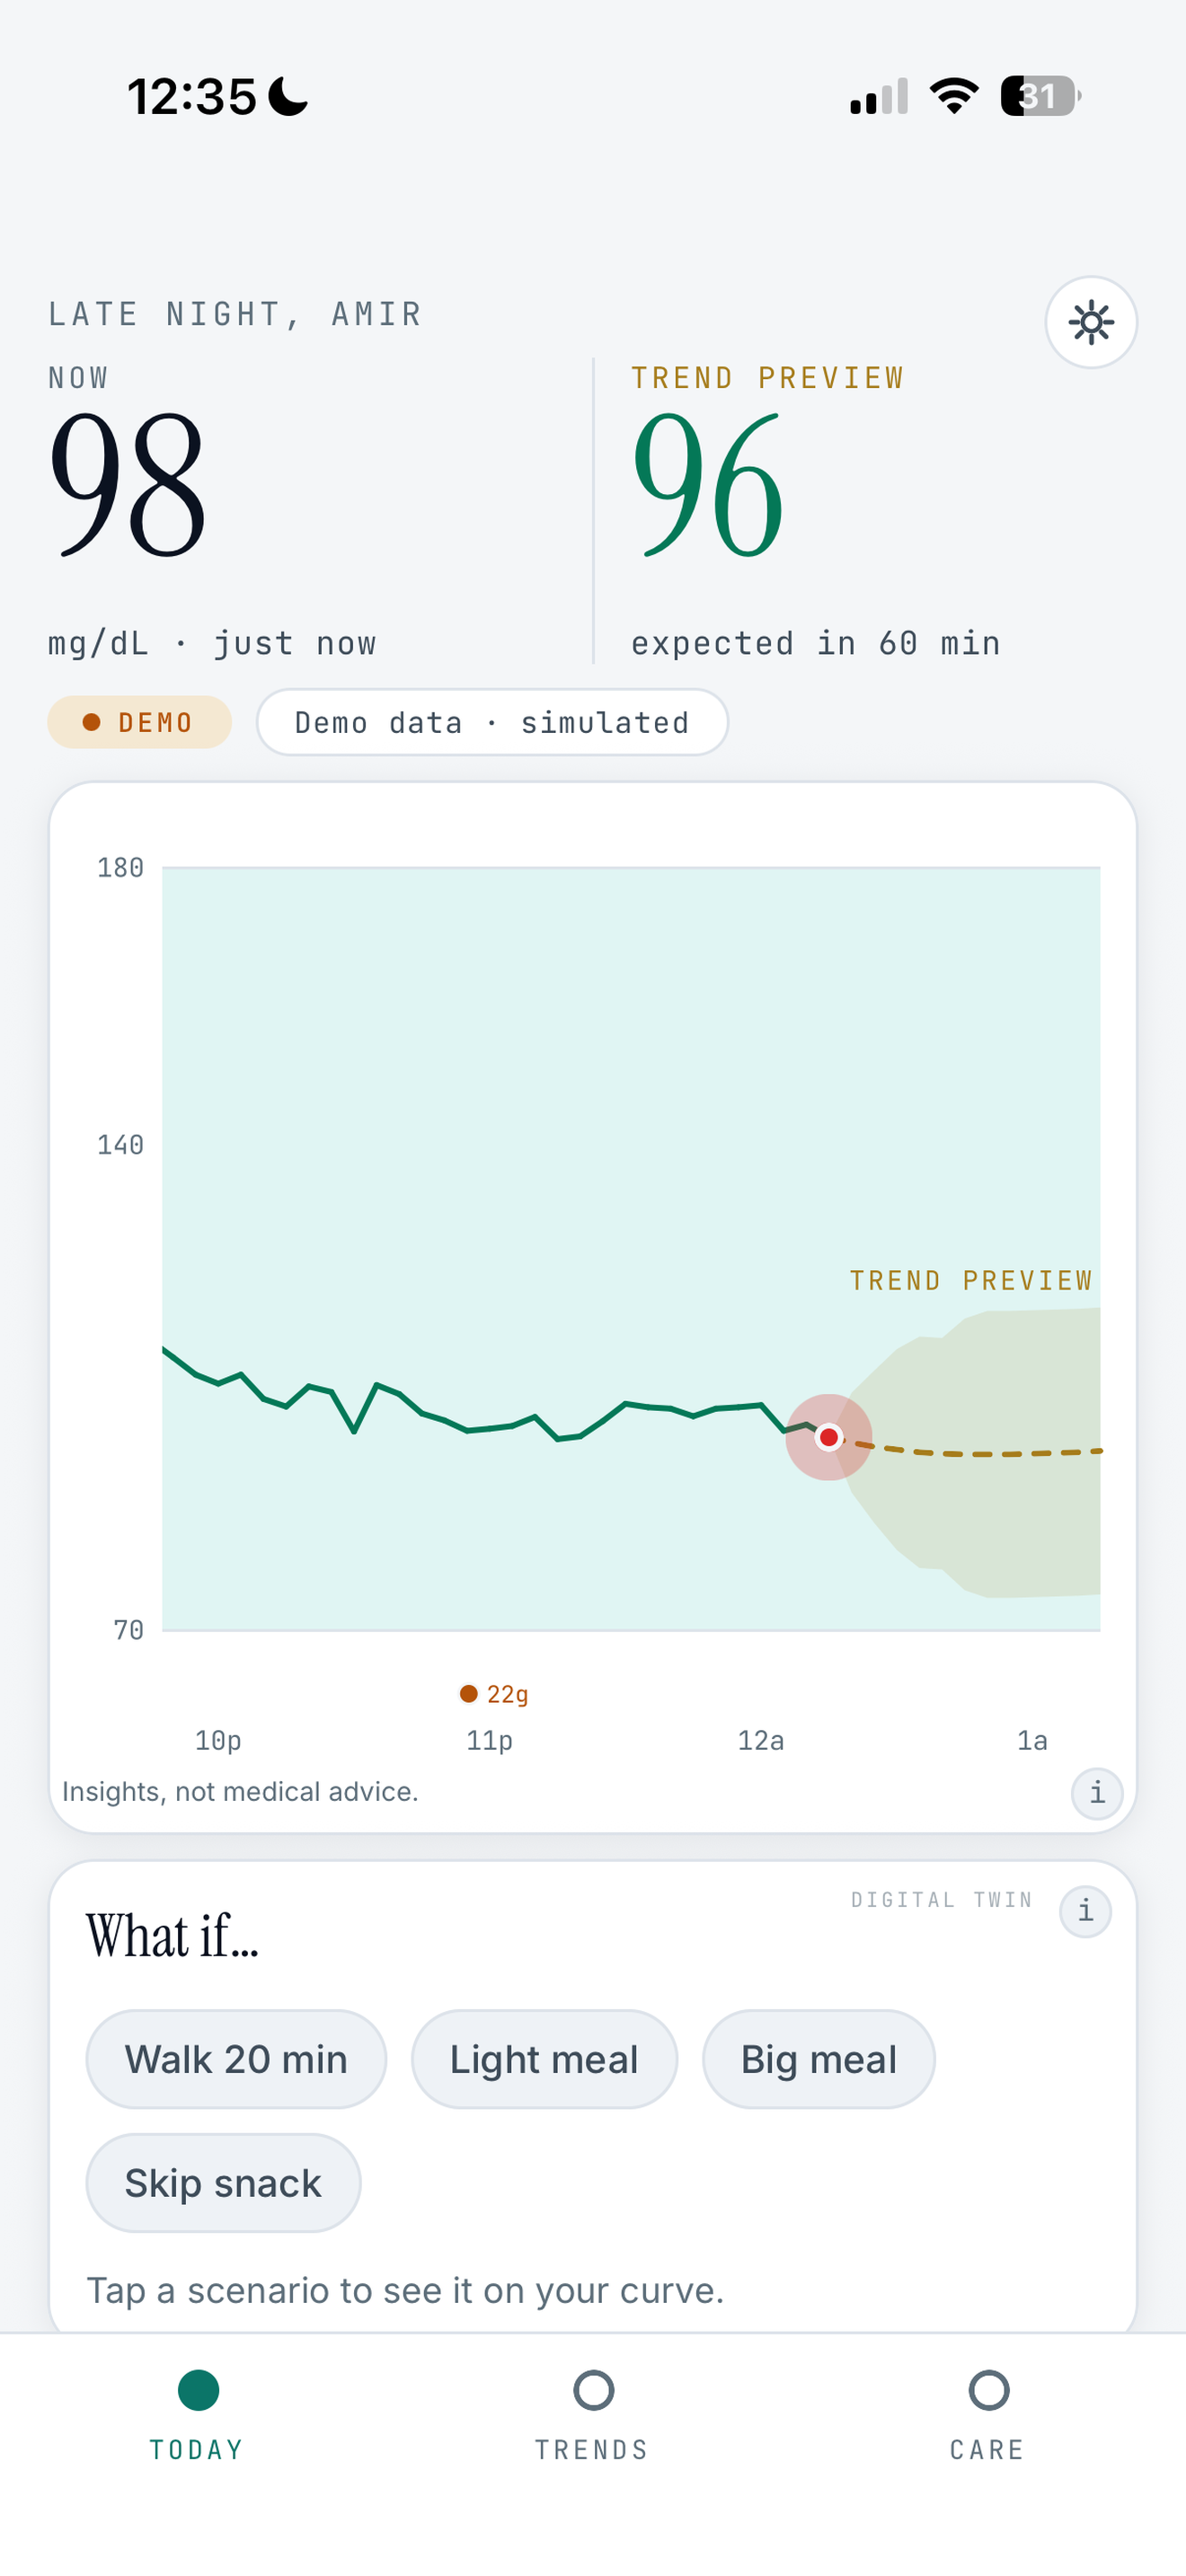Open the Care tab

(x=988, y=2415)
